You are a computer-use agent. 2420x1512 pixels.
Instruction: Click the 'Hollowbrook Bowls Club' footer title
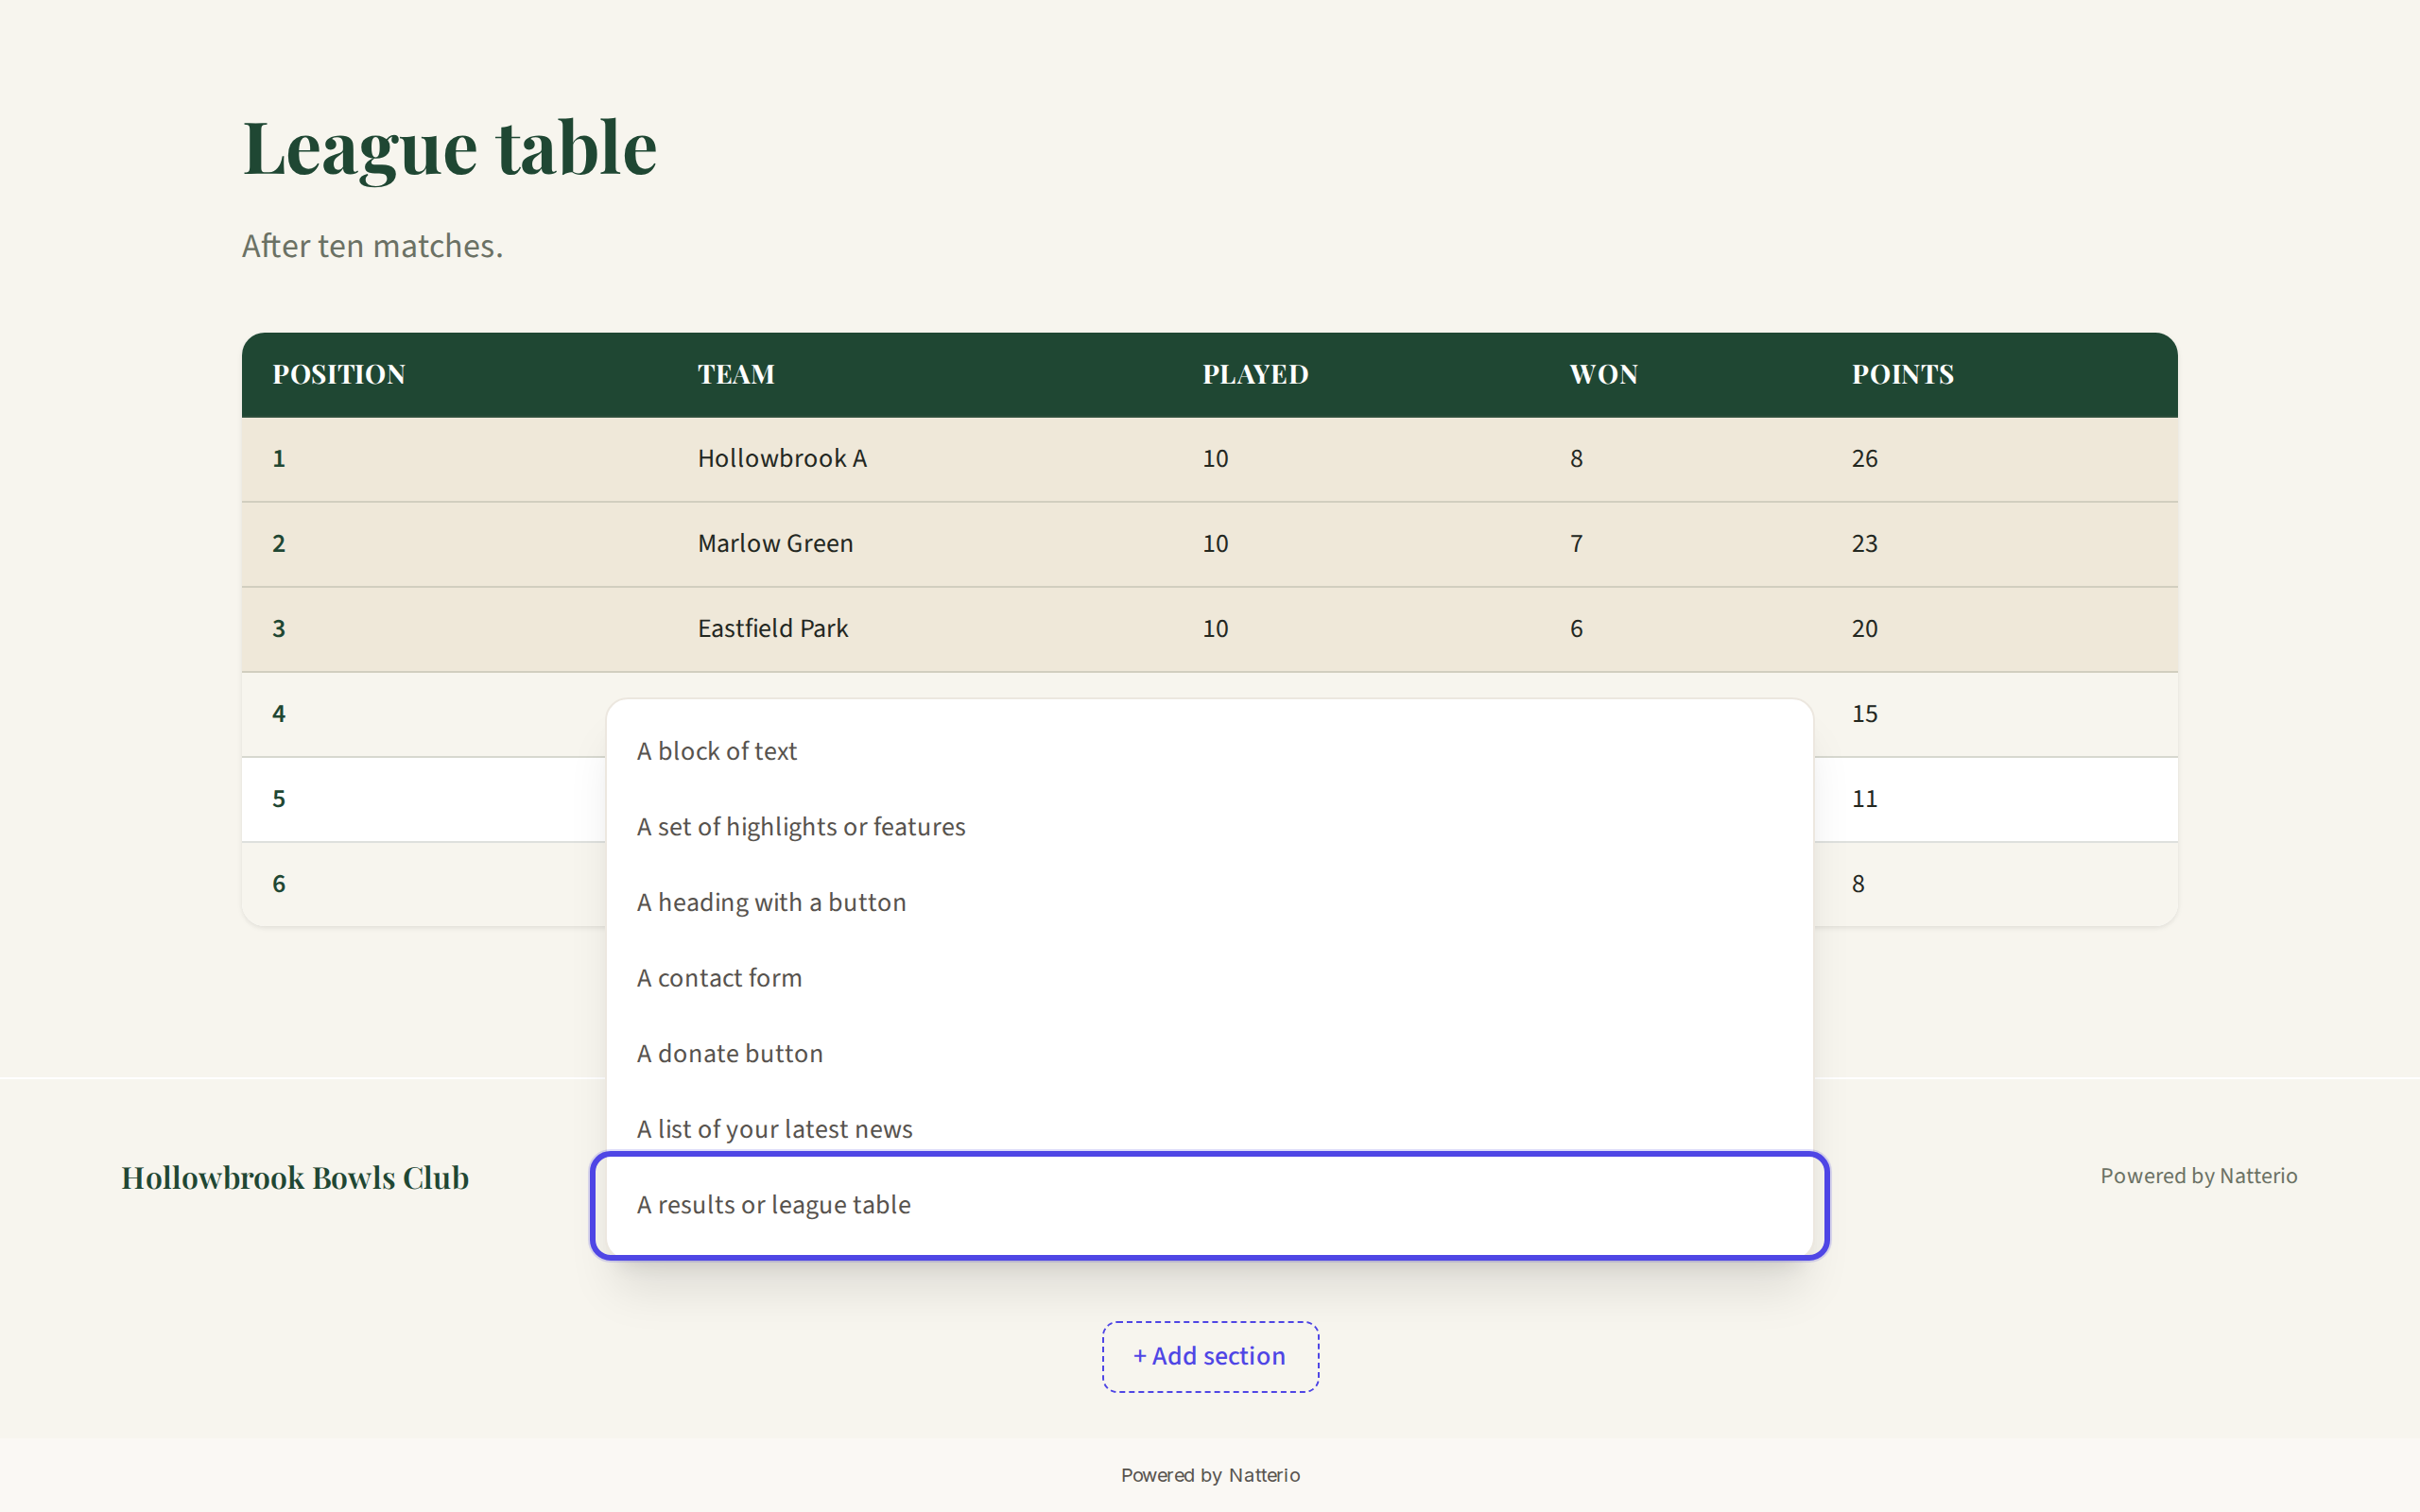295,1178
